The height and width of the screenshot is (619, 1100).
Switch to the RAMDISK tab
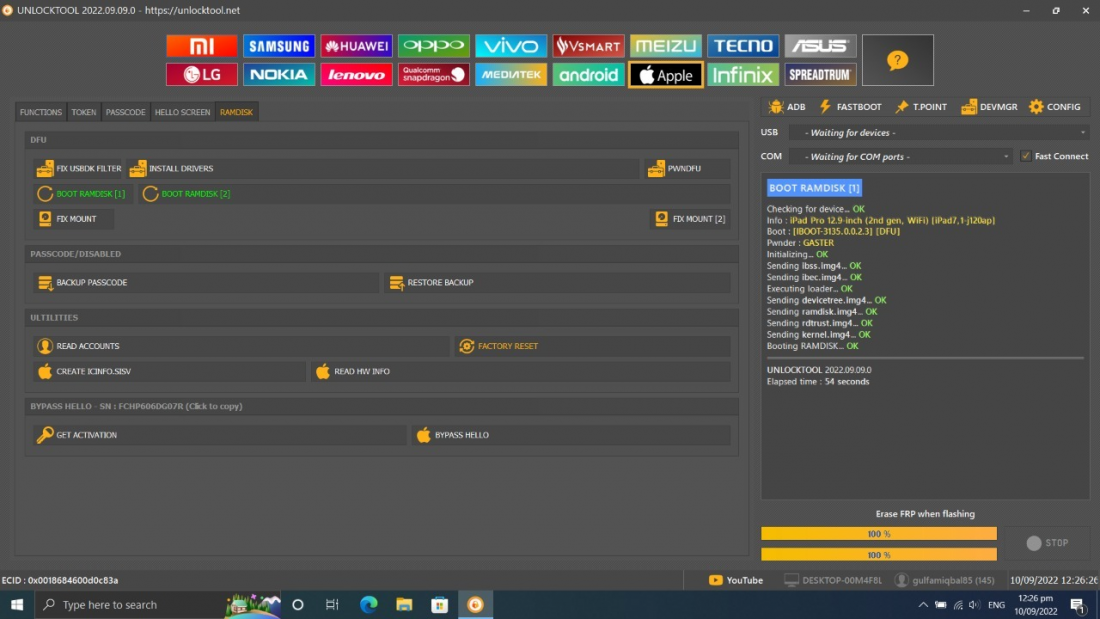coord(236,112)
